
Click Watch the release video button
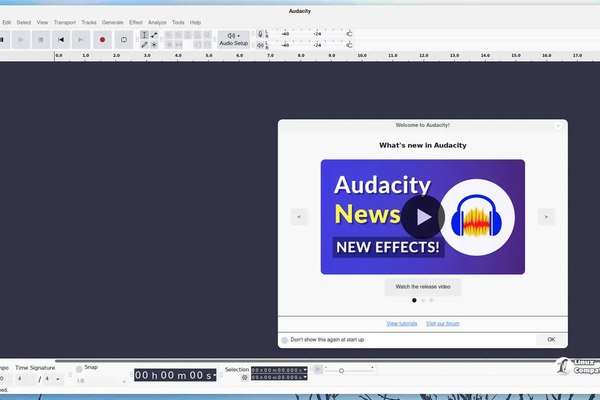(423, 287)
